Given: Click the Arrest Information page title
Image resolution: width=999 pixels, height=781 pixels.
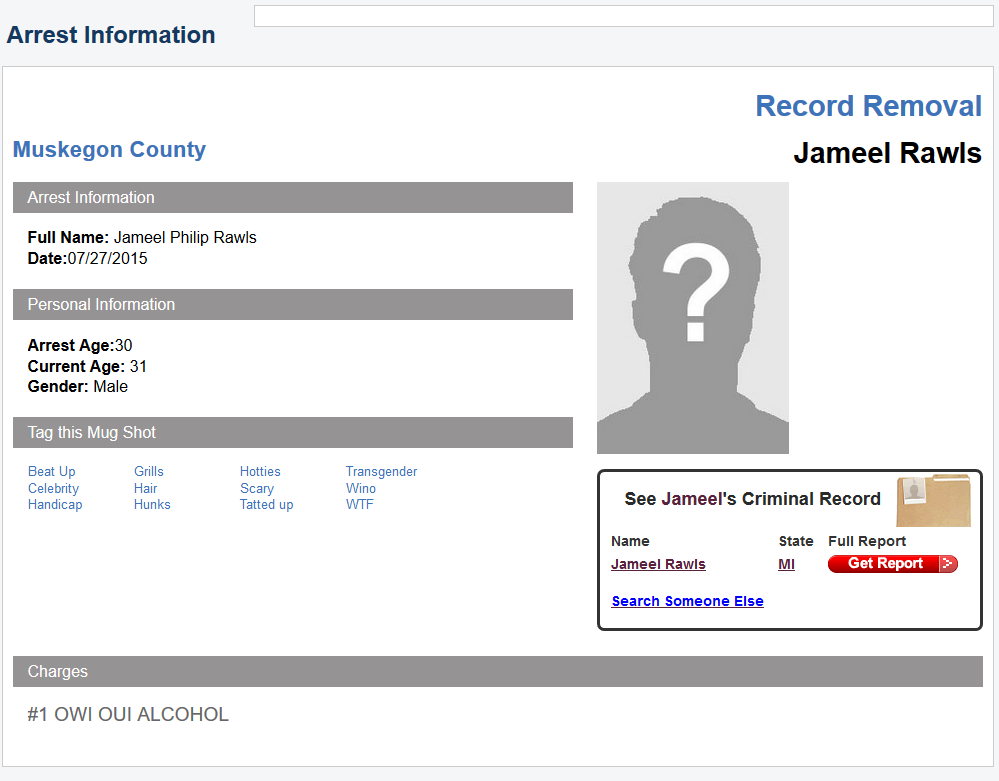Looking at the screenshot, I should (x=111, y=35).
